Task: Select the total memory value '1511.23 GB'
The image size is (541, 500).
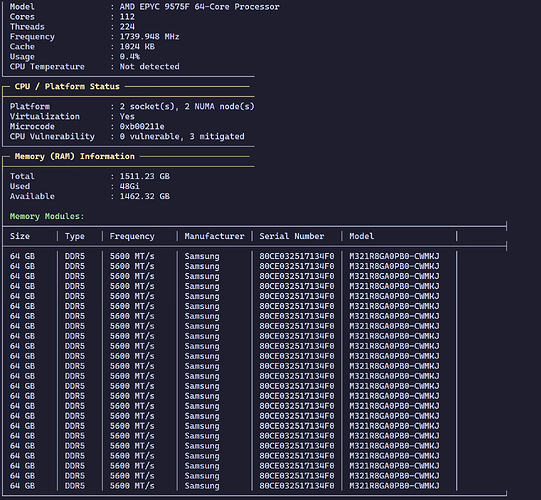Action: point(145,176)
